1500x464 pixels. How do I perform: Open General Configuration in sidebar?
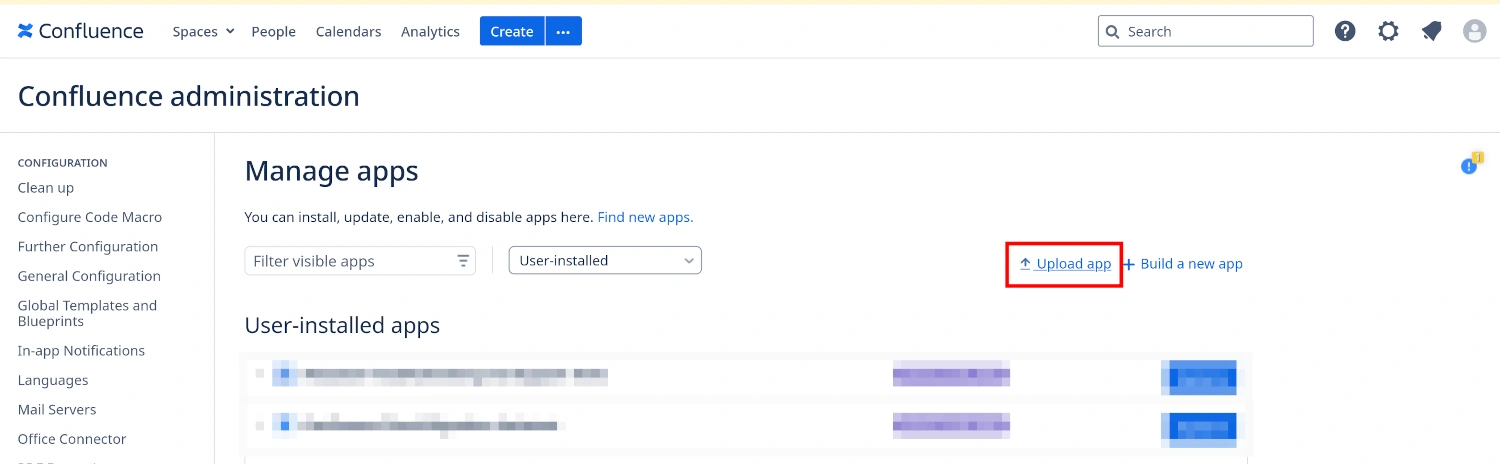(89, 276)
